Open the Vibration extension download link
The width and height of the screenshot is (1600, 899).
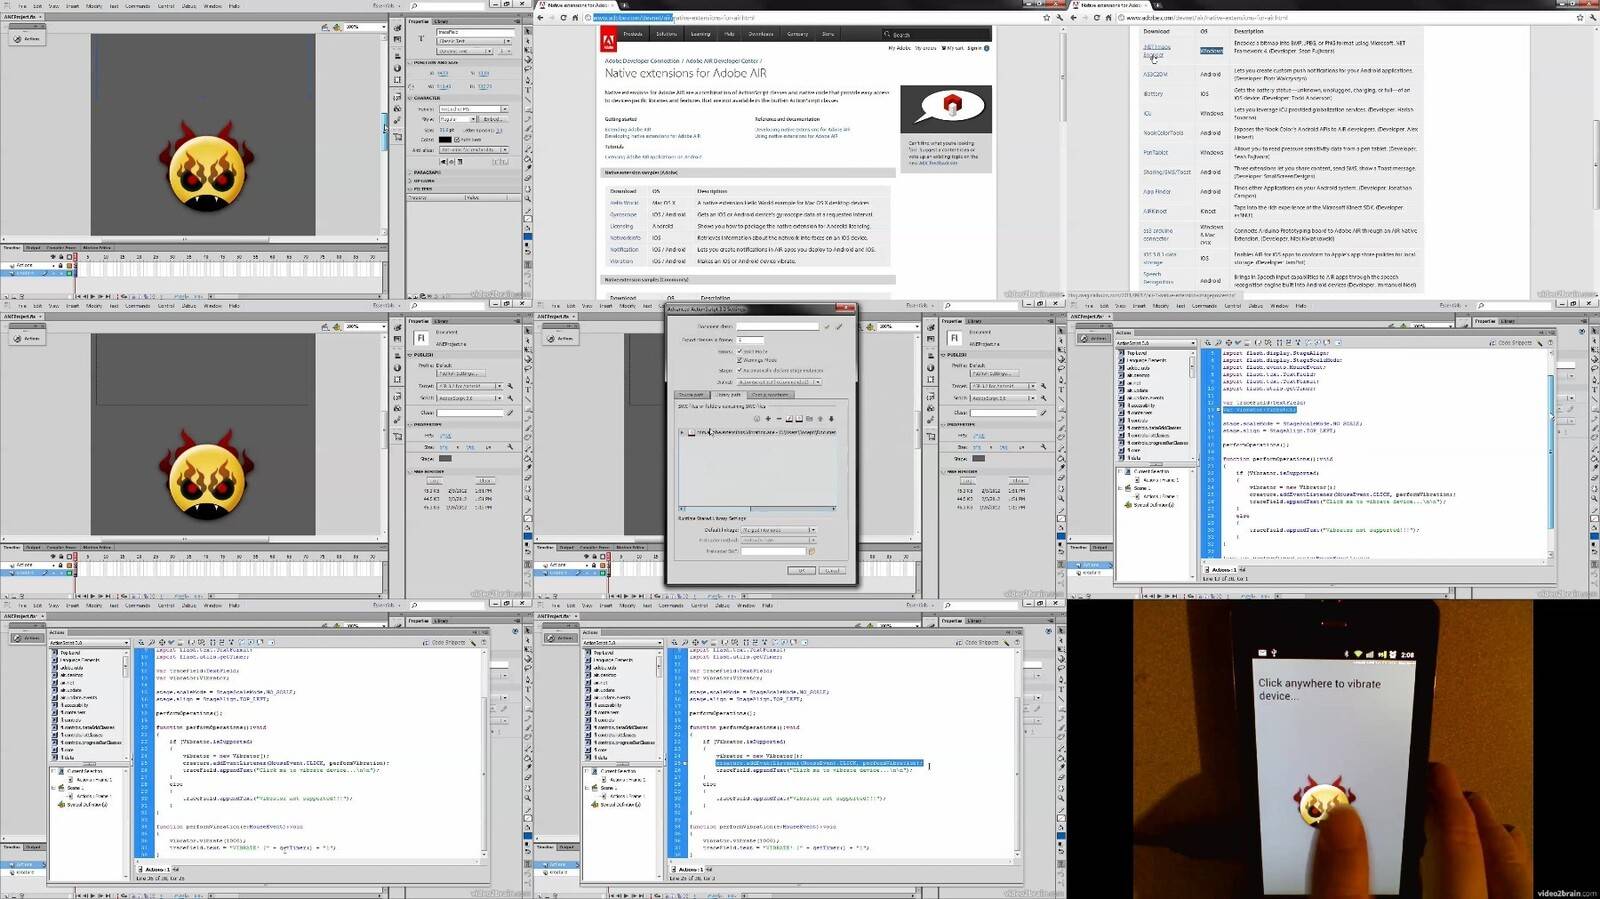(x=621, y=261)
